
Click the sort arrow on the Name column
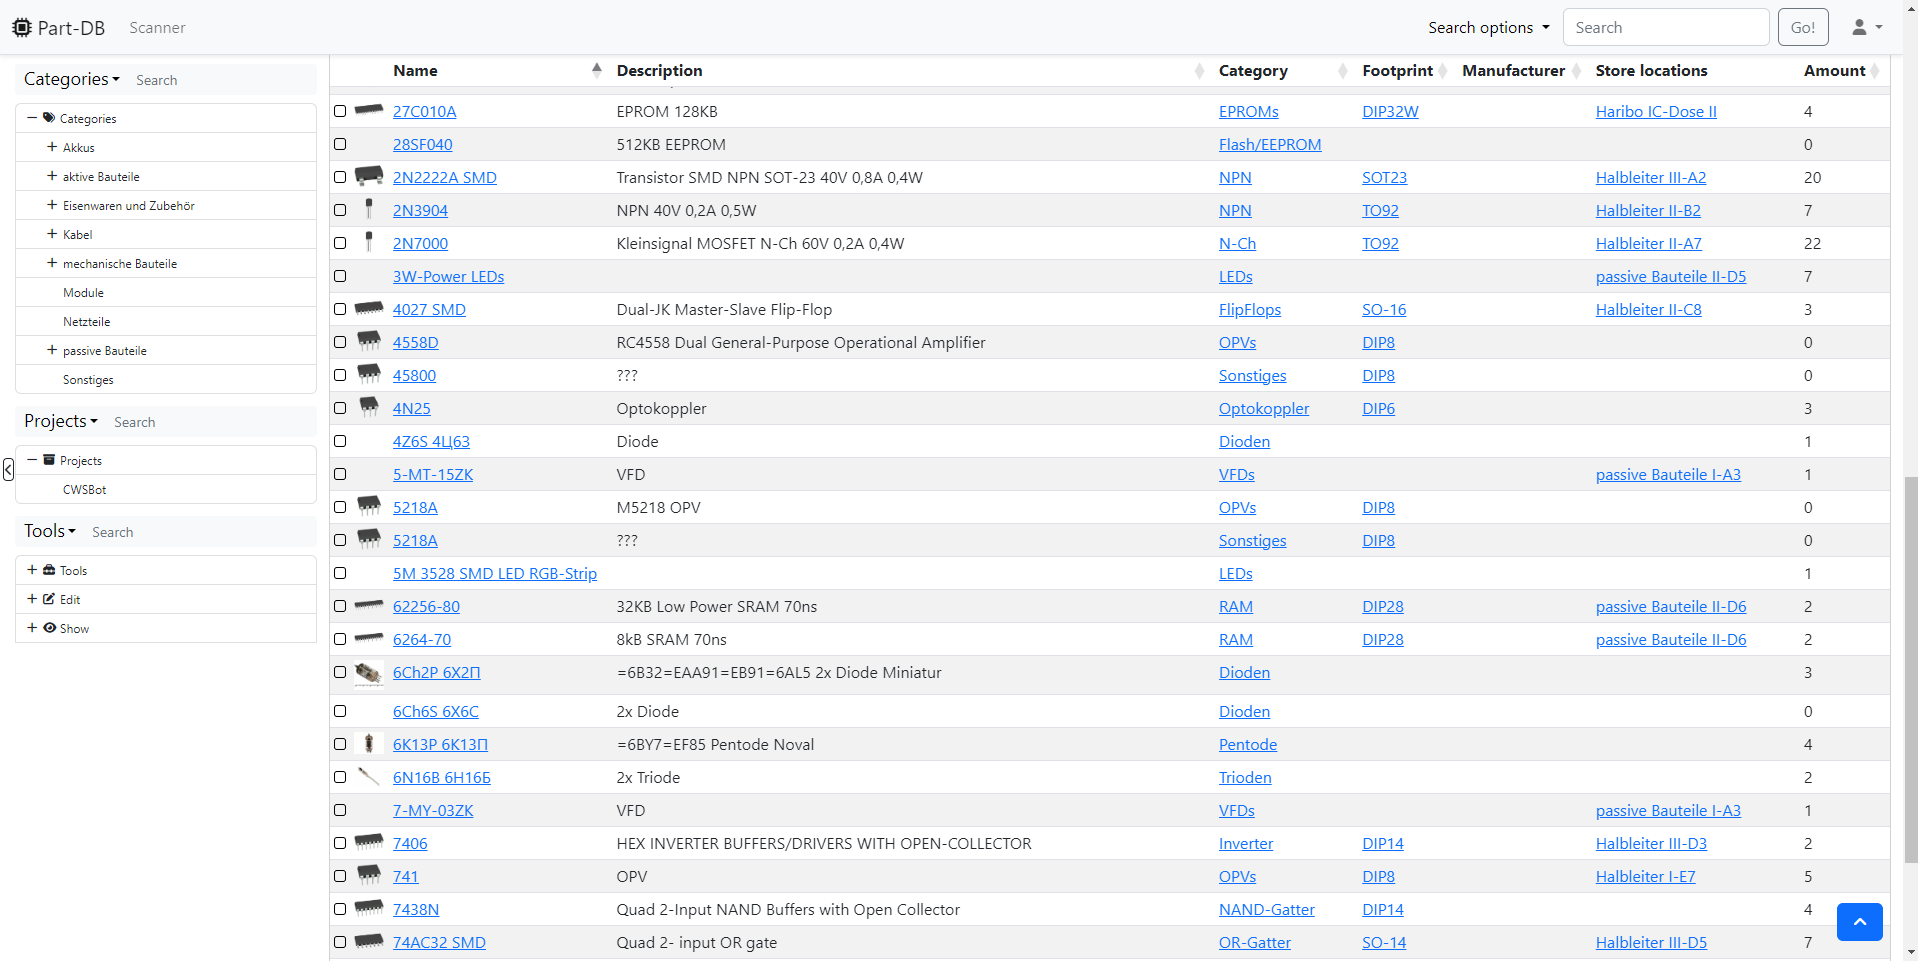[x=596, y=70]
